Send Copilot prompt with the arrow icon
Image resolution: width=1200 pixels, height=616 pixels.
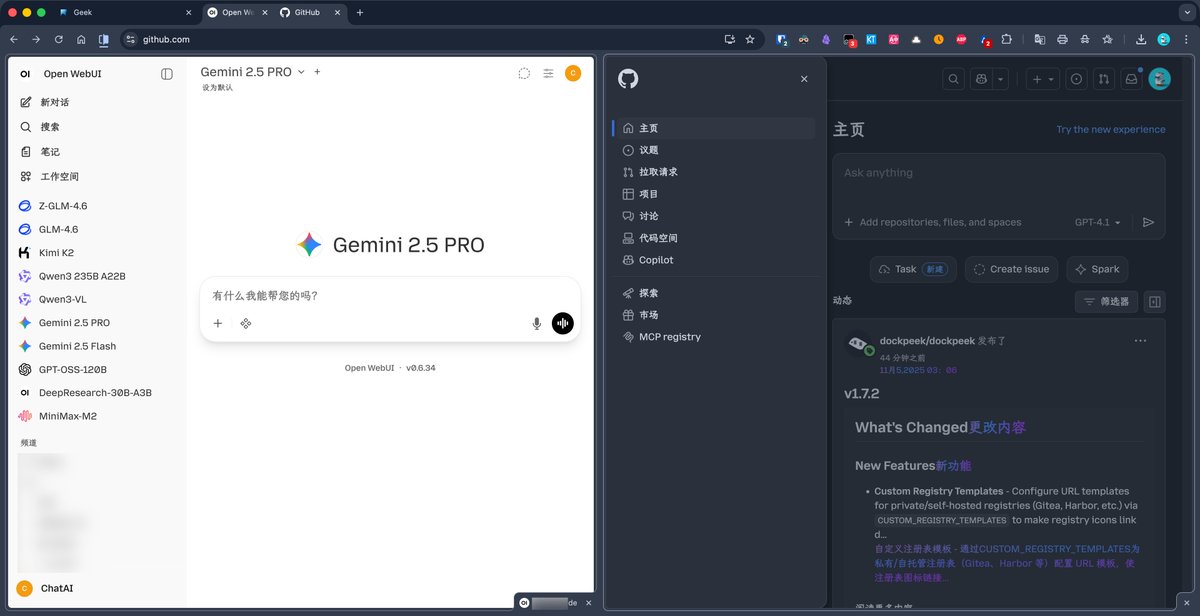pos(1148,222)
